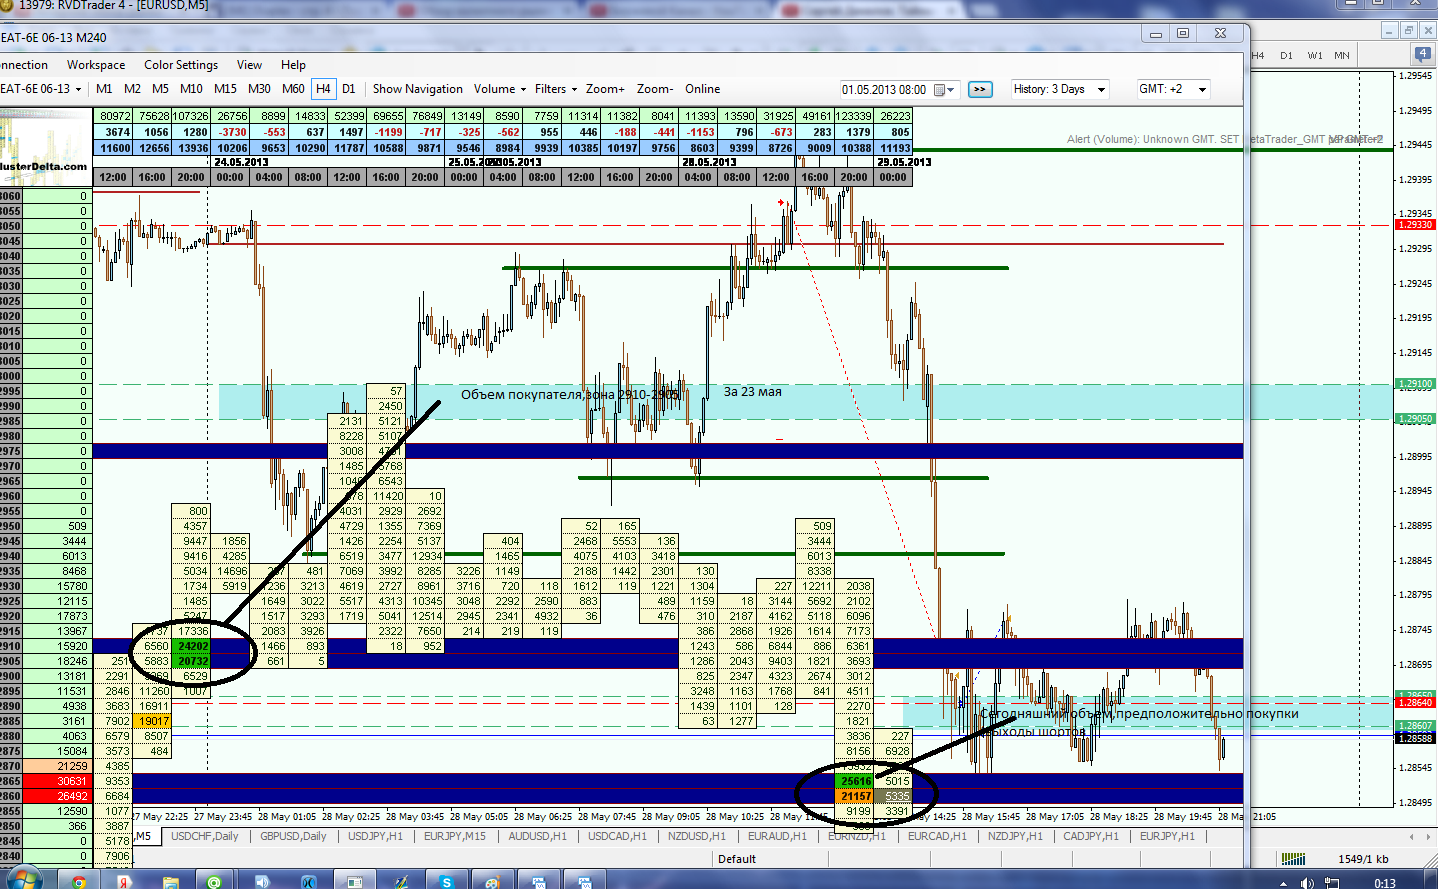Click the >> forward button

click(980, 89)
